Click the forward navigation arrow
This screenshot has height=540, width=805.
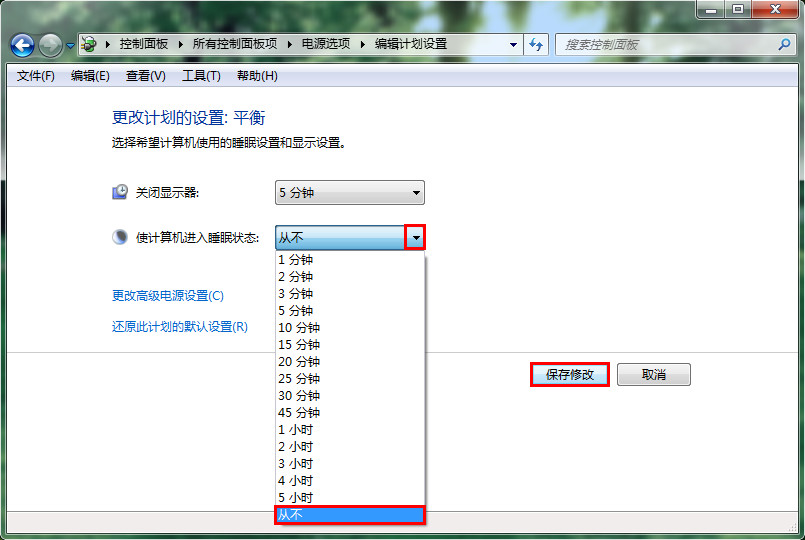50,45
